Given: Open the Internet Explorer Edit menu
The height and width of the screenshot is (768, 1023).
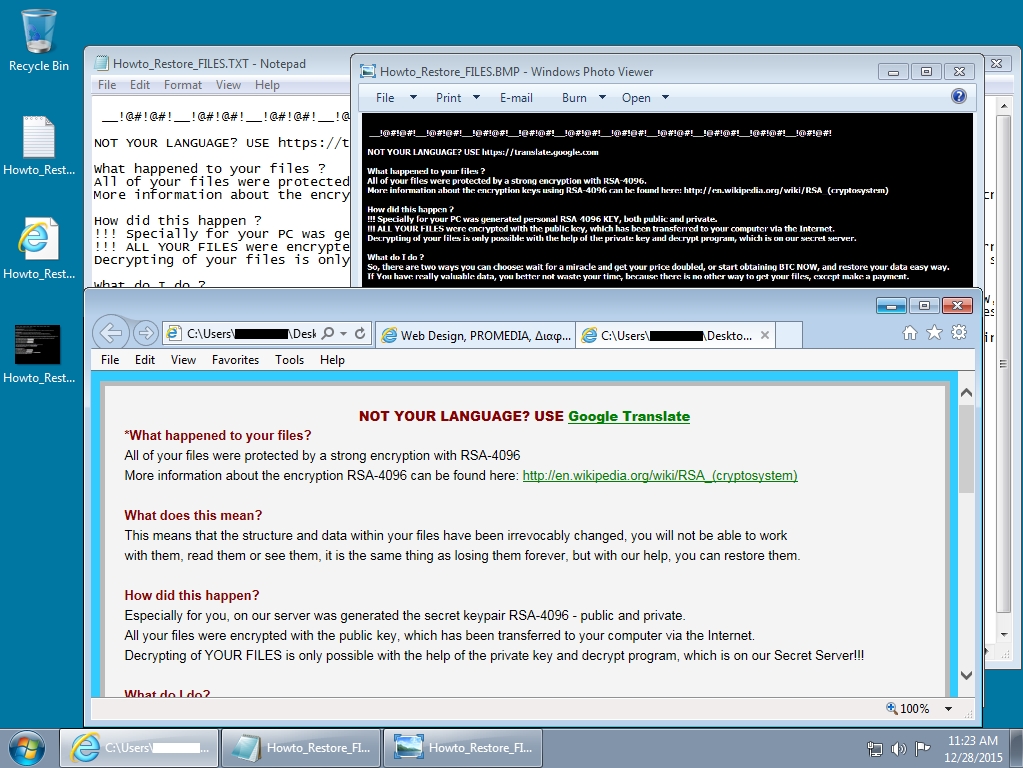Looking at the screenshot, I should pyautogui.click(x=145, y=360).
